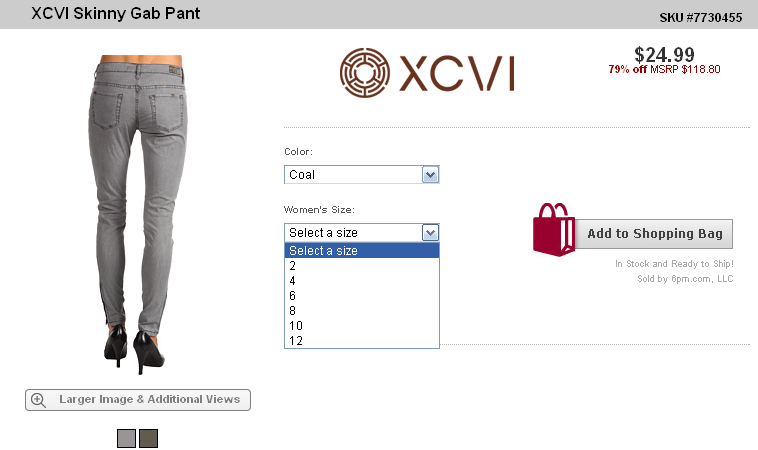Open the Color dropdown arrow
The image size is (758, 450).
430,174
